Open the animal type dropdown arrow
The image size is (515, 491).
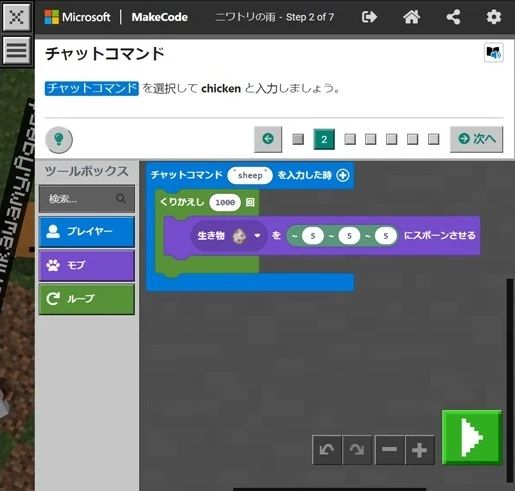257,236
